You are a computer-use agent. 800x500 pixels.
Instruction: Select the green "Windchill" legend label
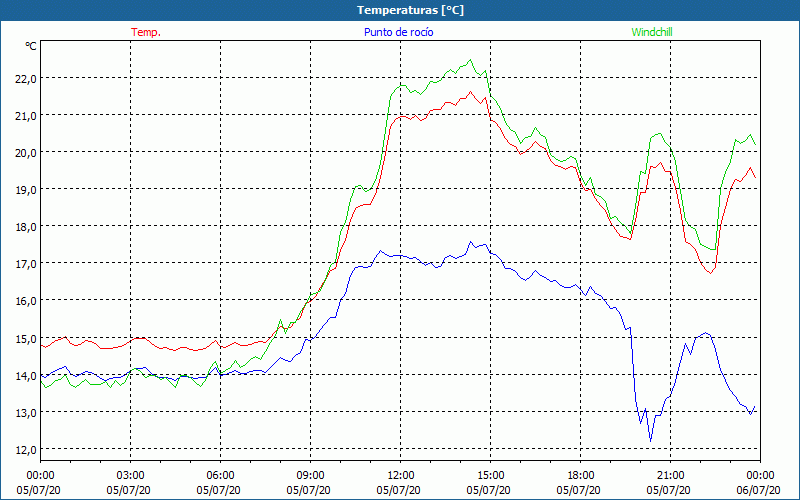tap(652, 32)
